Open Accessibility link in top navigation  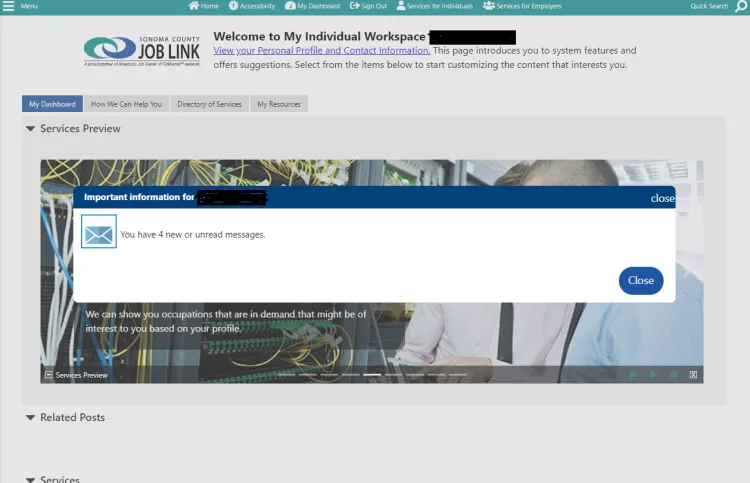pyautogui.click(x=257, y=6)
